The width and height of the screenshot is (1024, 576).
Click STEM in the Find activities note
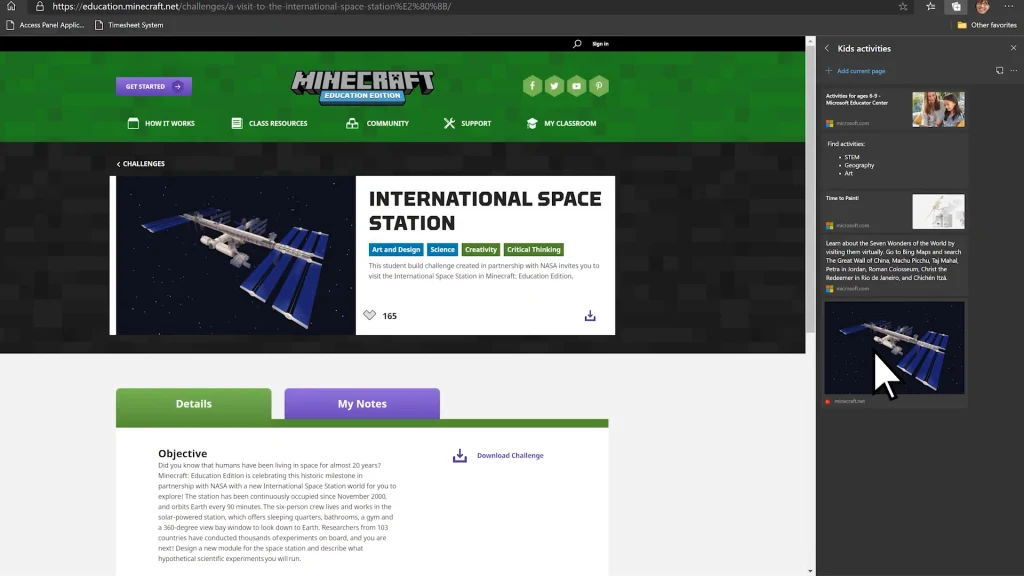point(852,157)
